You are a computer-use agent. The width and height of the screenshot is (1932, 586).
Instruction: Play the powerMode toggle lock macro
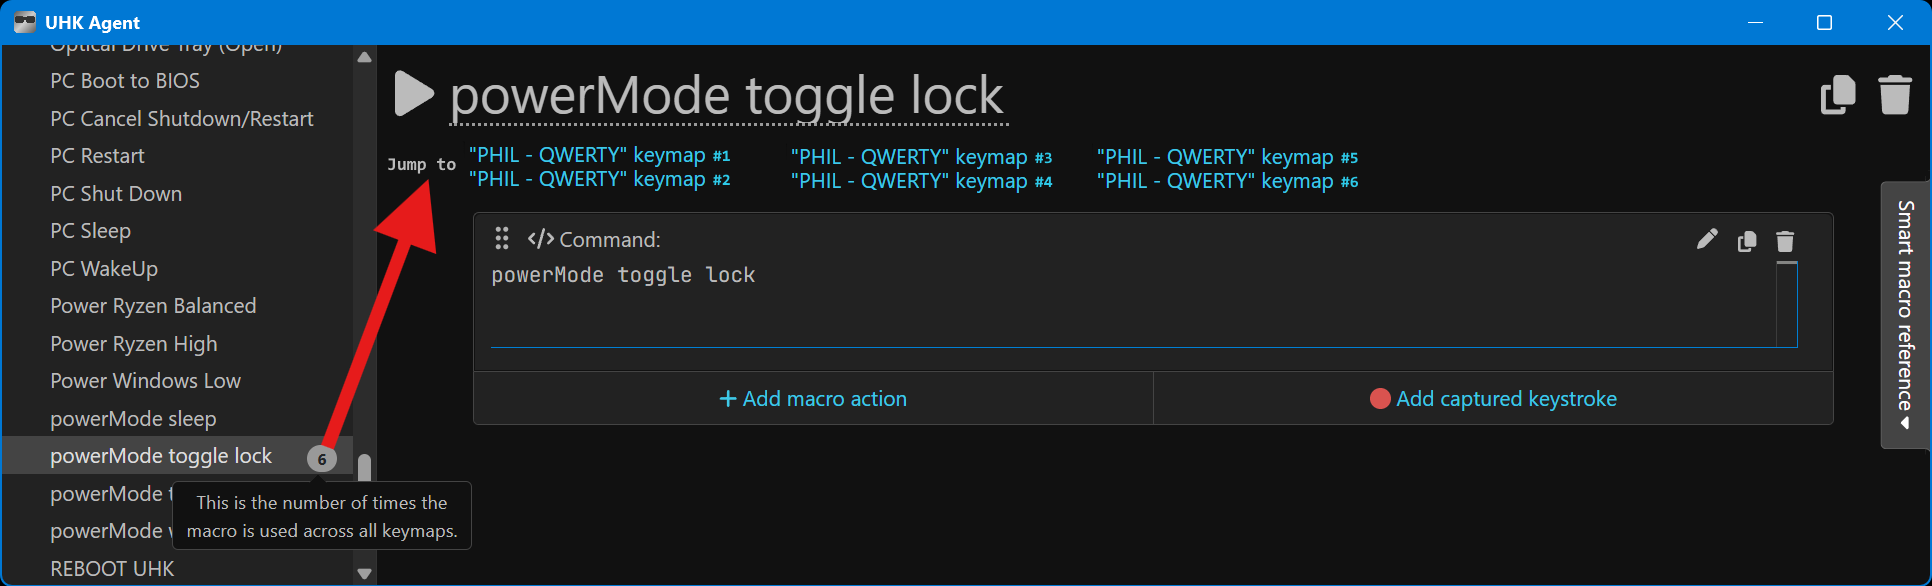414,94
